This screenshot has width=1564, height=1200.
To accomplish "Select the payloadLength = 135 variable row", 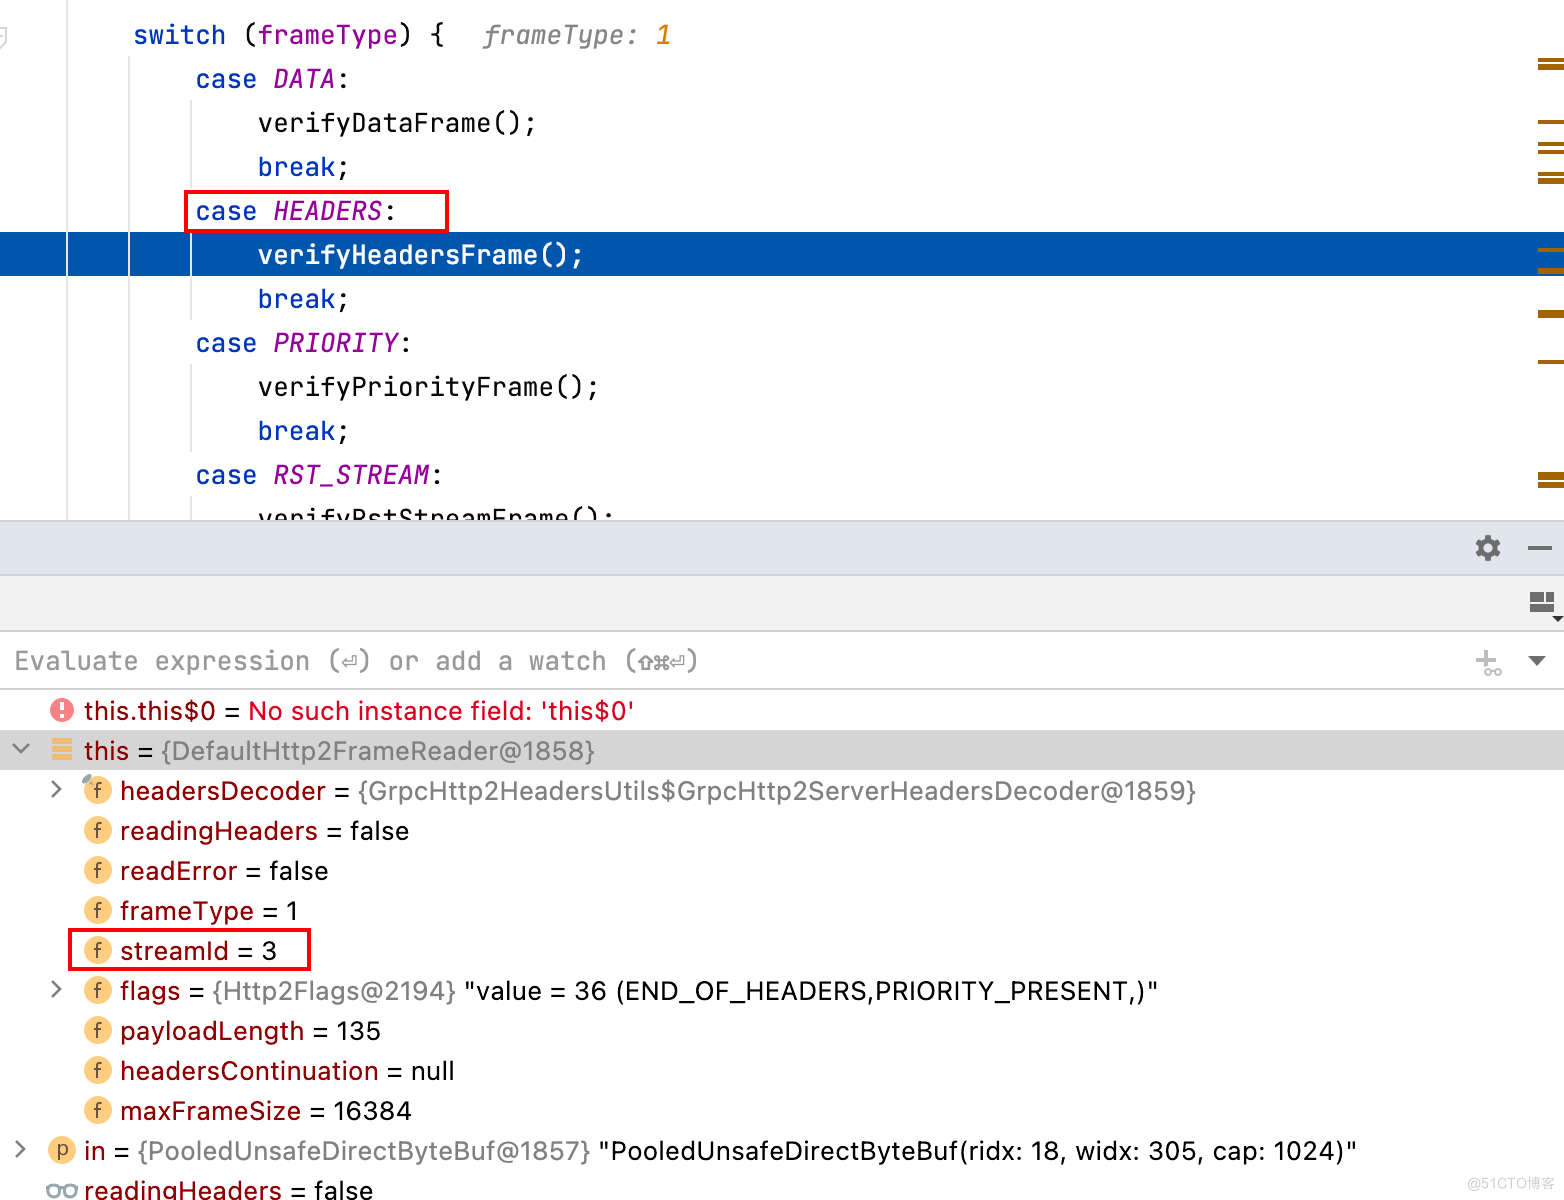I will pyautogui.click(x=250, y=1031).
